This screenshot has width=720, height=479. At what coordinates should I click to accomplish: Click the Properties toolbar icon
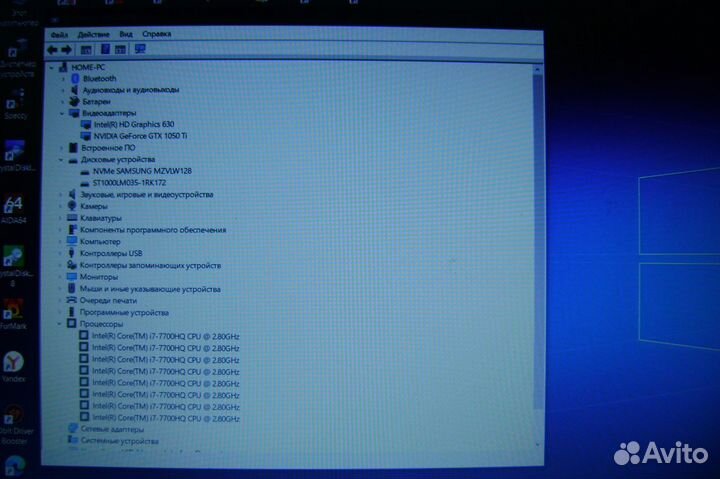click(x=86, y=50)
